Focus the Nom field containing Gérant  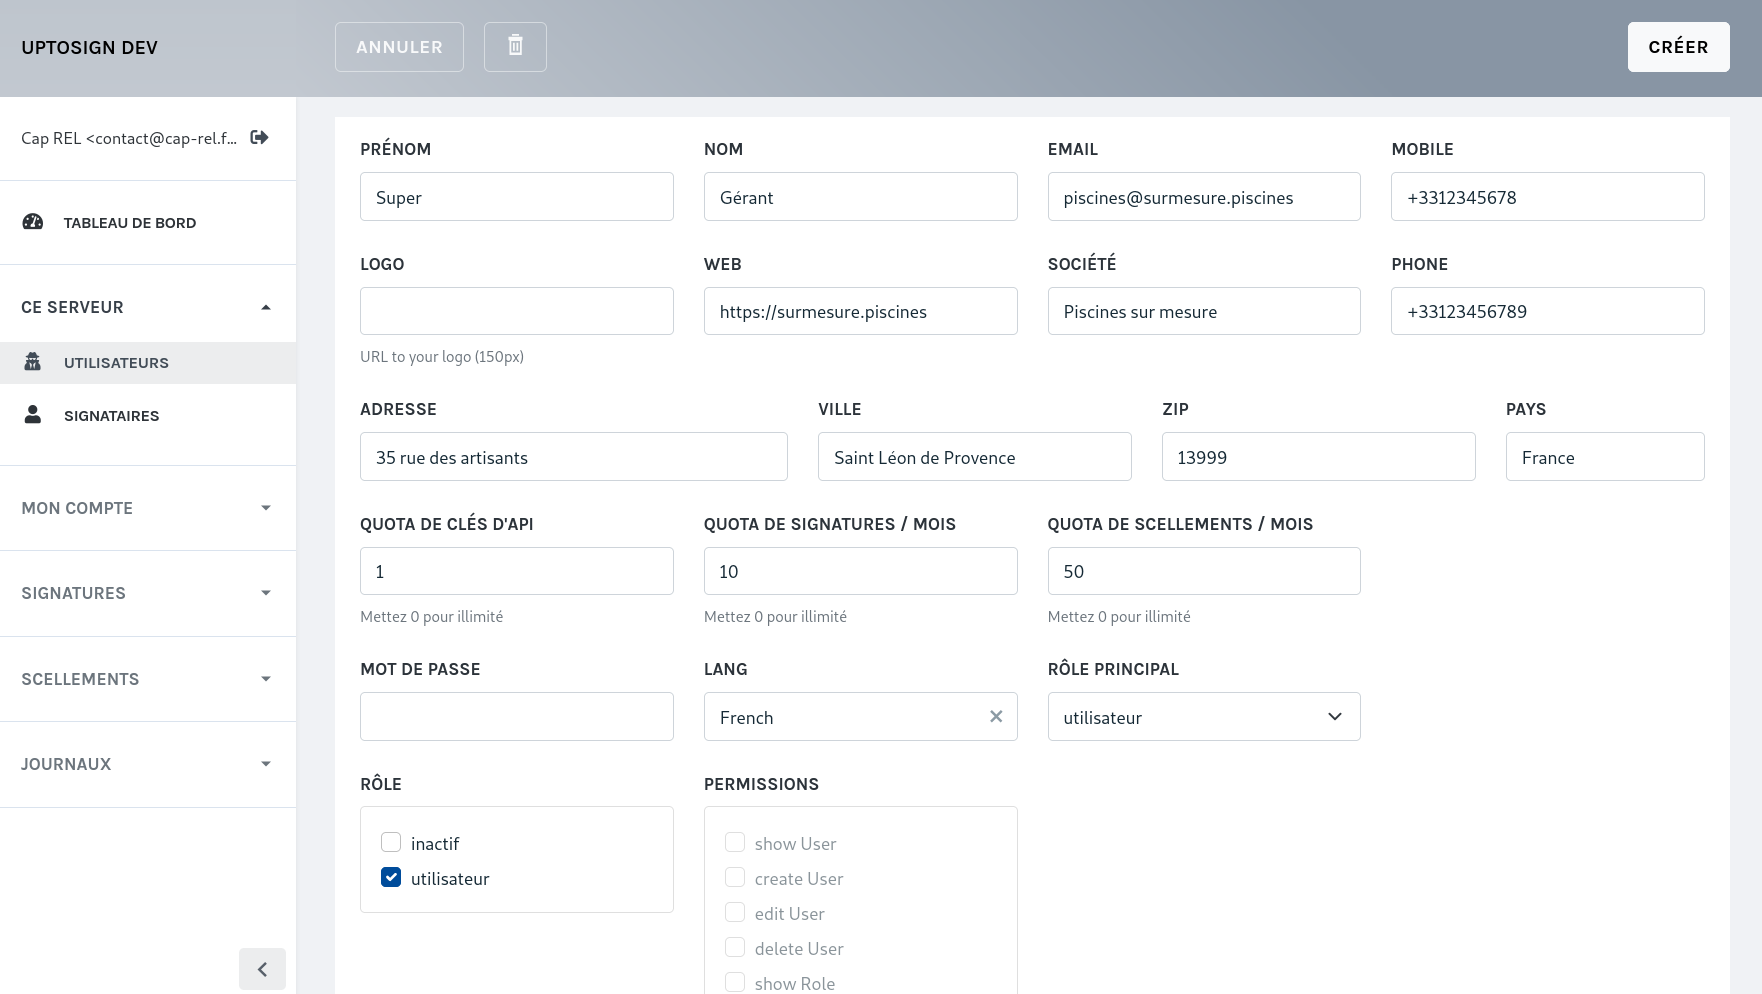(860, 197)
